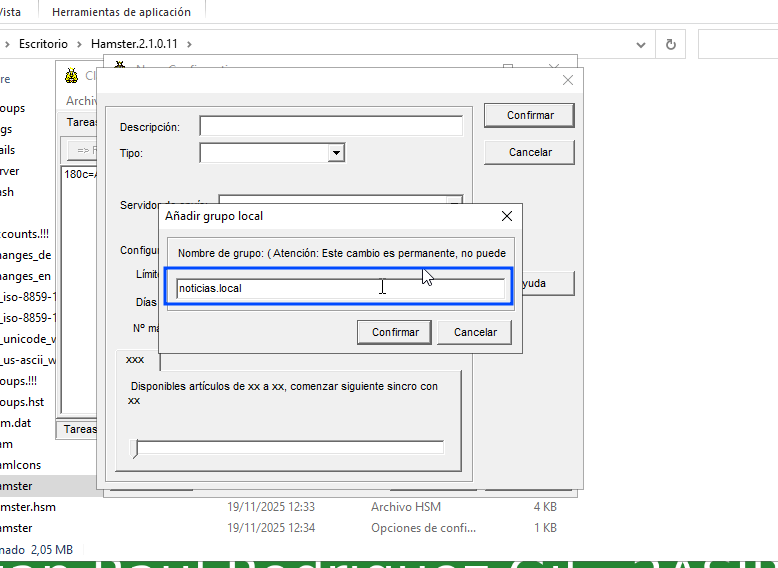
Task: Select the xxx tab
Action: [135, 360]
